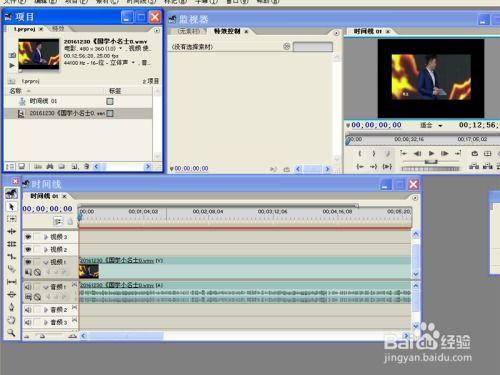Switch to the 特效控制 tab
The height and width of the screenshot is (375, 500).
point(227,31)
